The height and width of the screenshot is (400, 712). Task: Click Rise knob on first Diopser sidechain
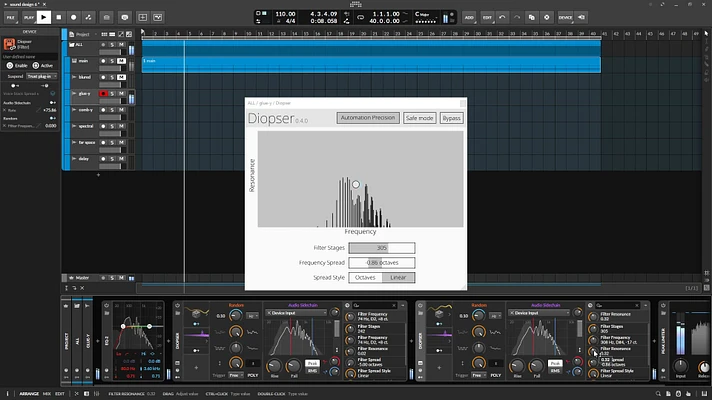(274, 365)
